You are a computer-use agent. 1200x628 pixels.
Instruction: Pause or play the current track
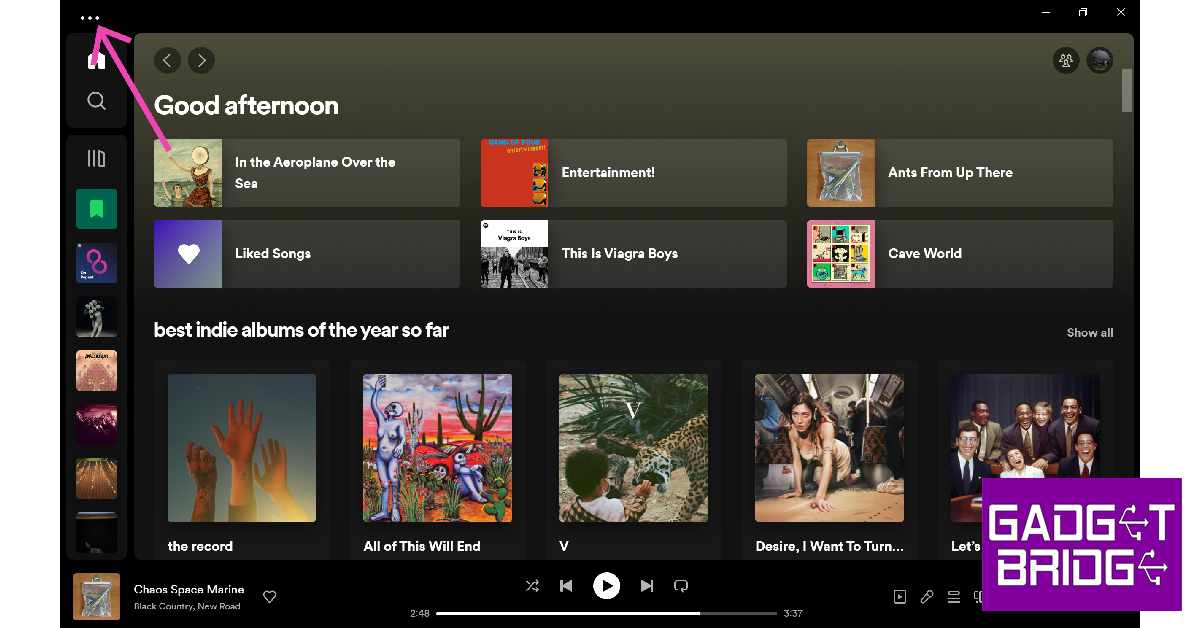click(606, 586)
